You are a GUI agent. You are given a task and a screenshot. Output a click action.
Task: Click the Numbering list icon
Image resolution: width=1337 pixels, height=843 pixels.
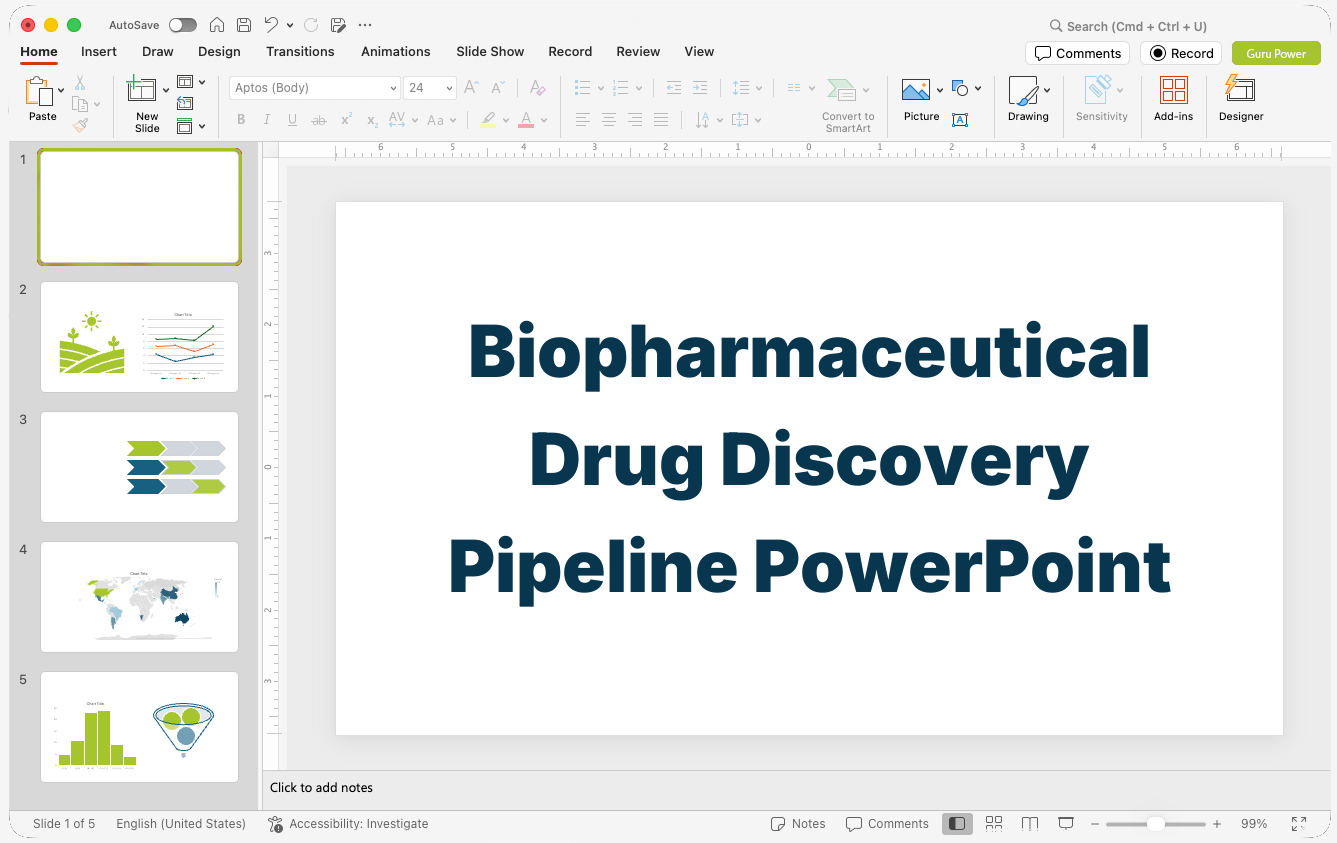pos(620,88)
